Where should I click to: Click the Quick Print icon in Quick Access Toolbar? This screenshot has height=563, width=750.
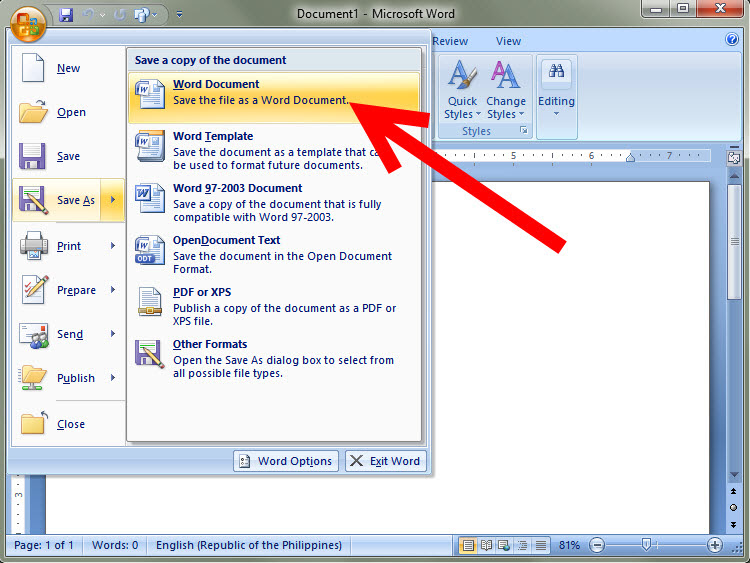click(142, 15)
